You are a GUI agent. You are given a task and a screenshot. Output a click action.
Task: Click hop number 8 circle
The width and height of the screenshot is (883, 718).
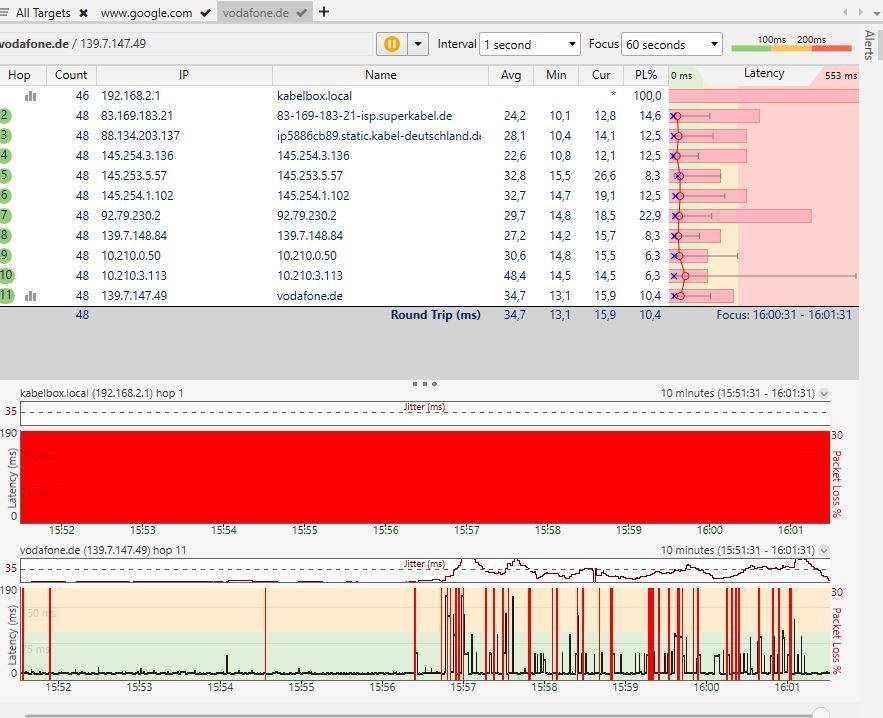5,235
